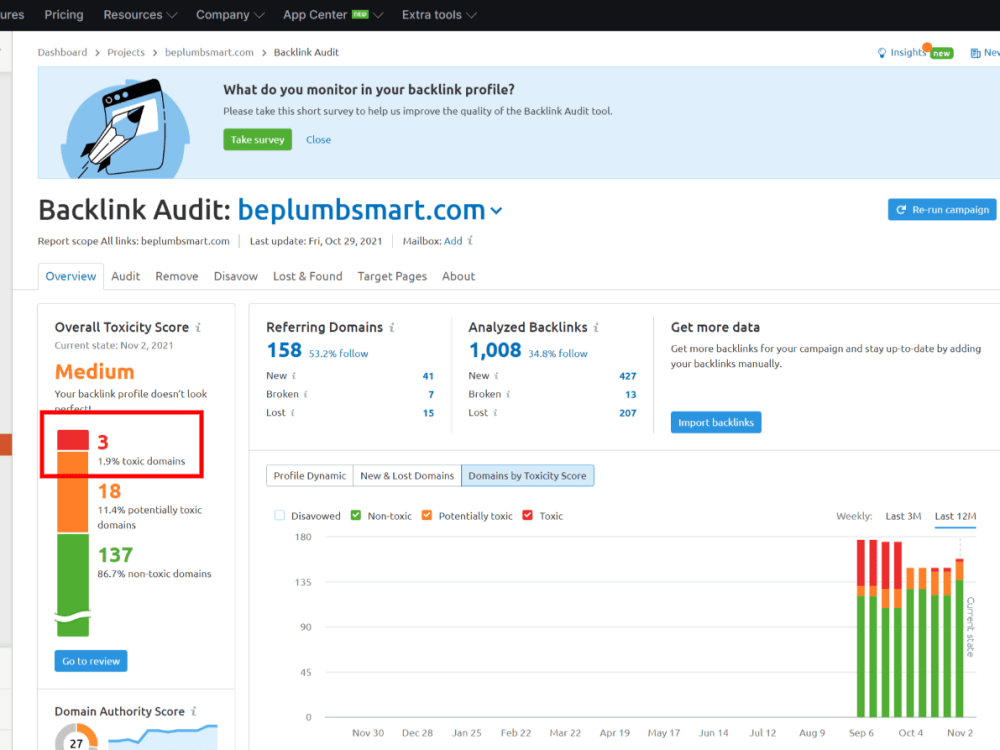
Task: Click the Re-run campaign button
Action: (x=942, y=210)
